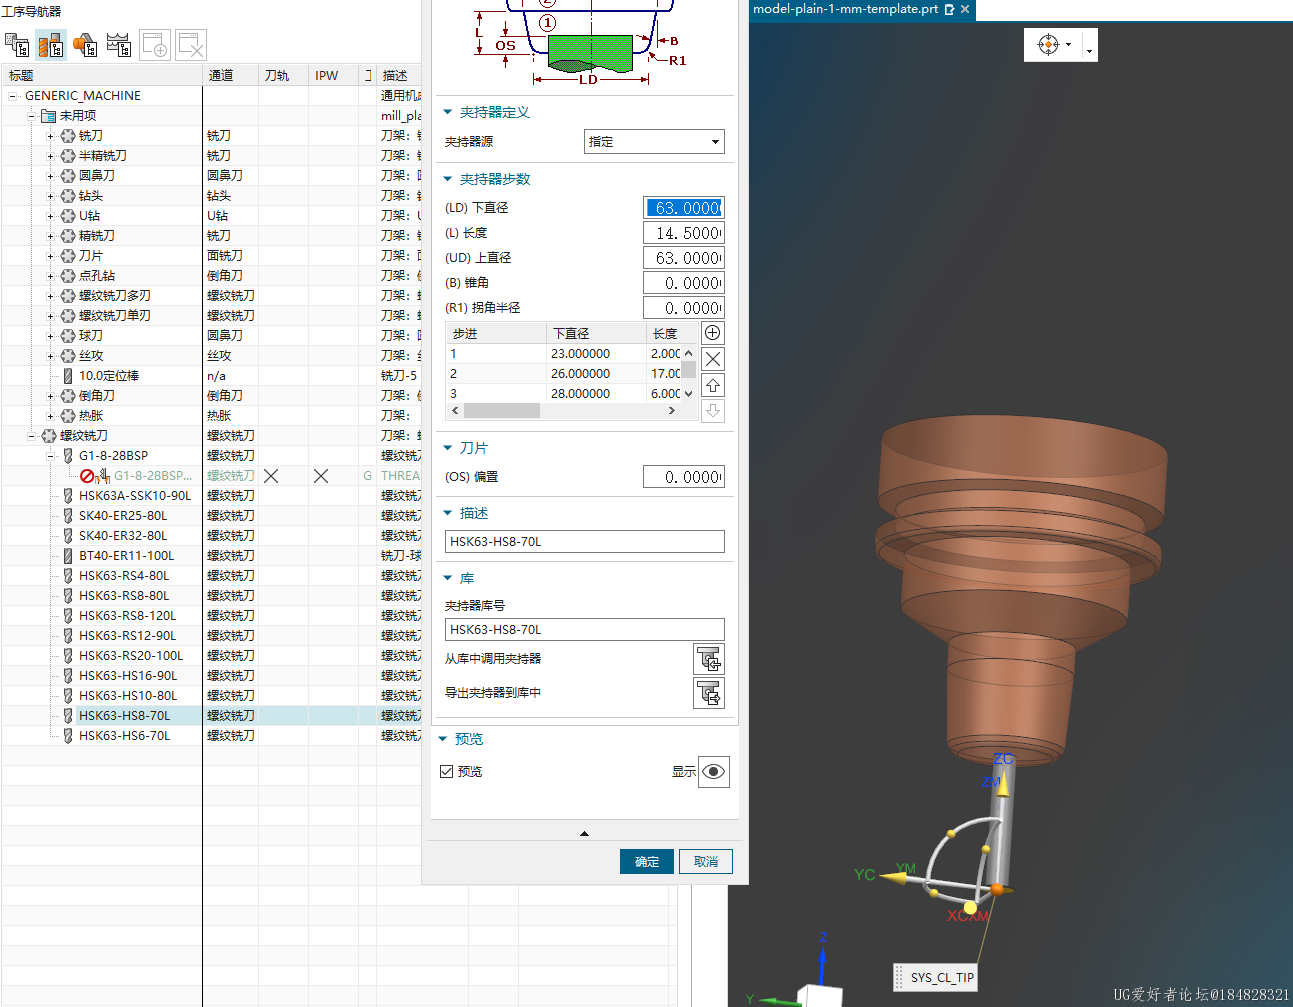This screenshot has width=1293, height=1007.
Task: Click the (LD) 下直径 input field
Action: tap(683, 208)
